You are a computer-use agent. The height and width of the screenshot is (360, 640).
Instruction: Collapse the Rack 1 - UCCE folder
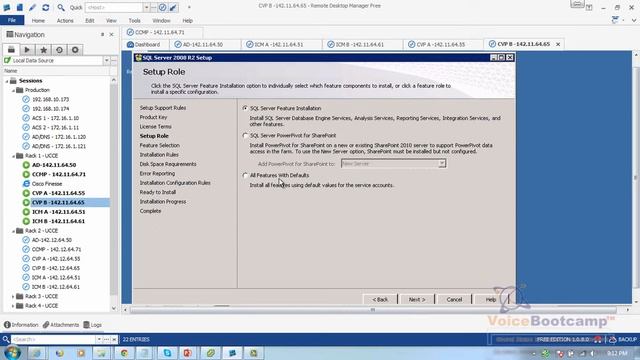(13, 156)
